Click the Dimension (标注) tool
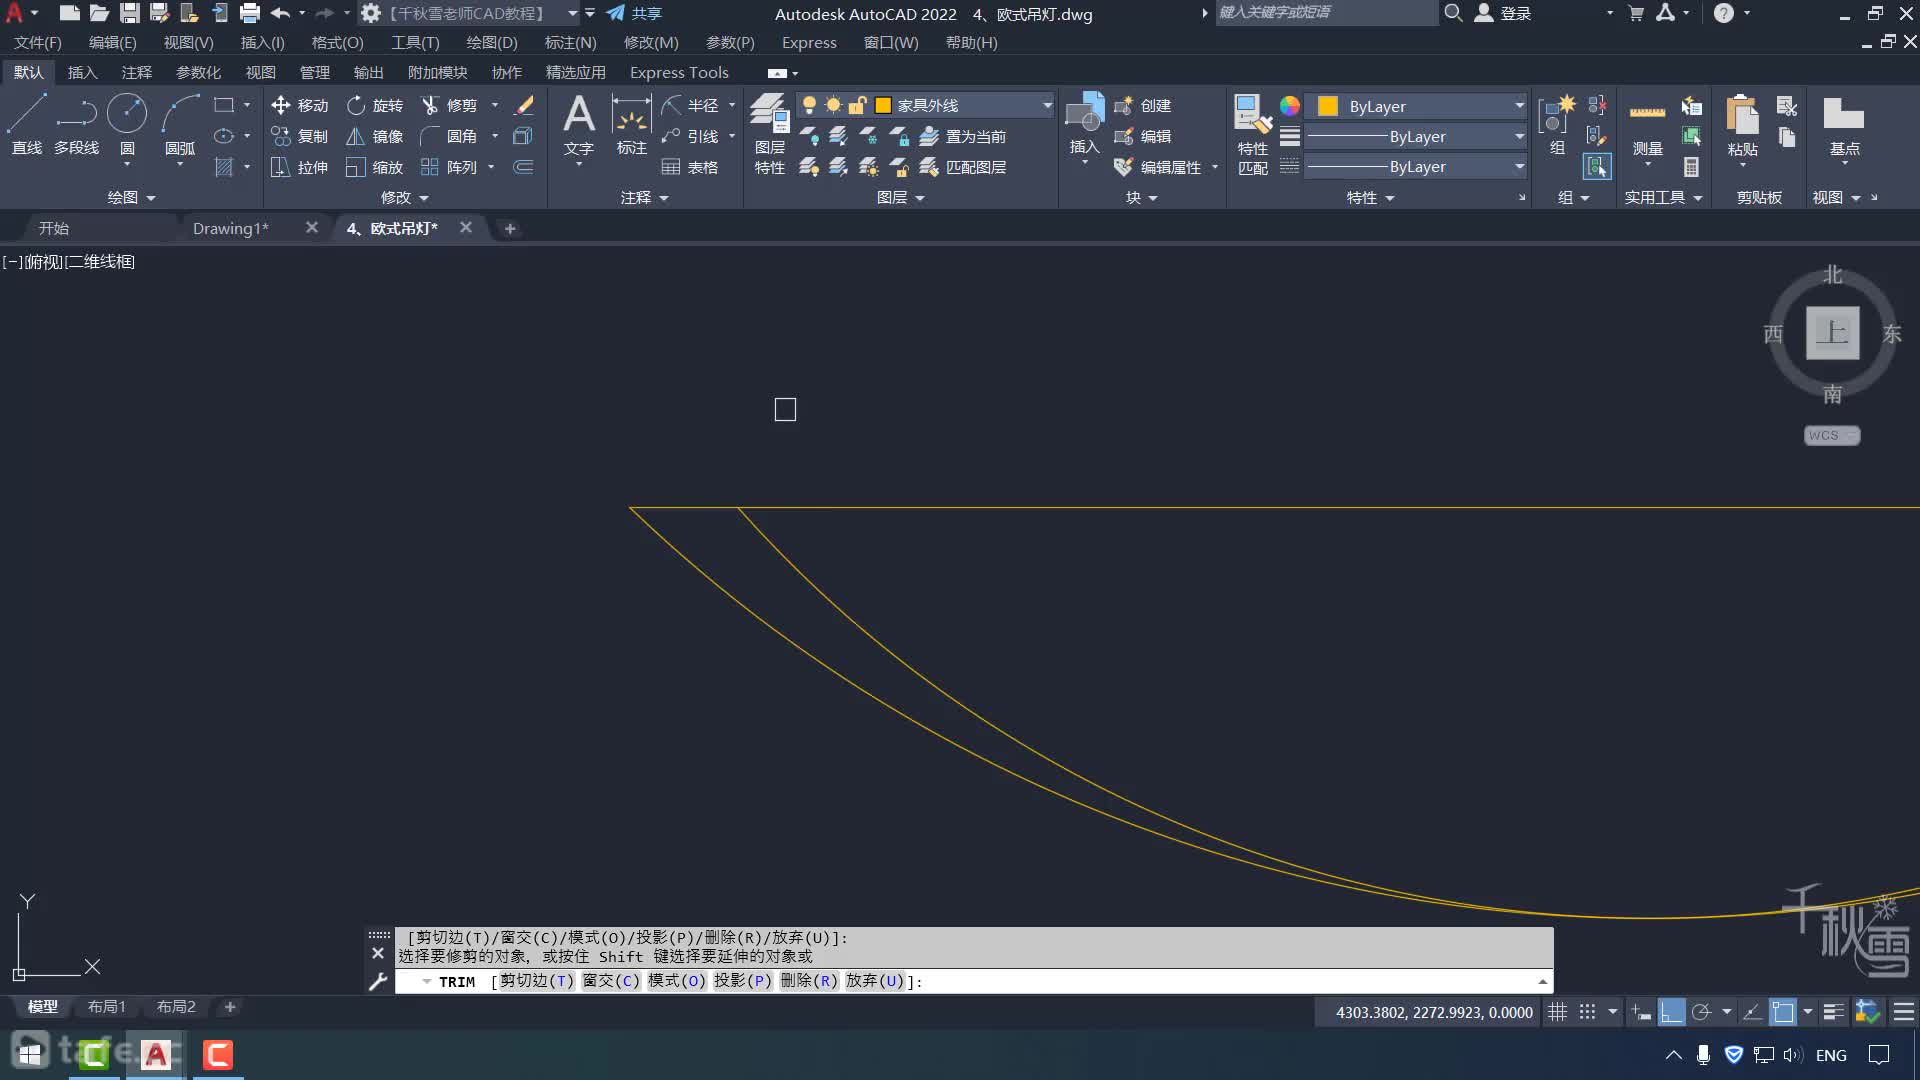The width and height of the screenshot is (1920, 1080). tap(631, 124)
